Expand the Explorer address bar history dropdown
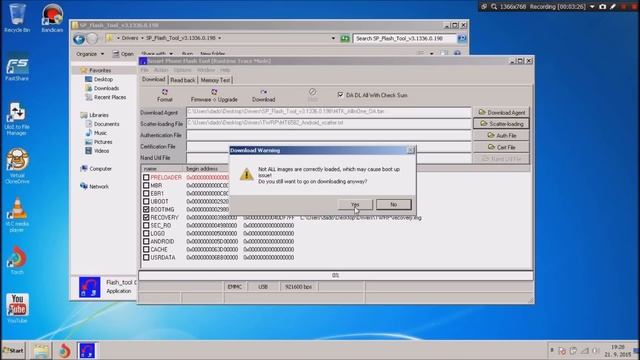The height and width of the screenshot is (360, 640). (333, 38)
